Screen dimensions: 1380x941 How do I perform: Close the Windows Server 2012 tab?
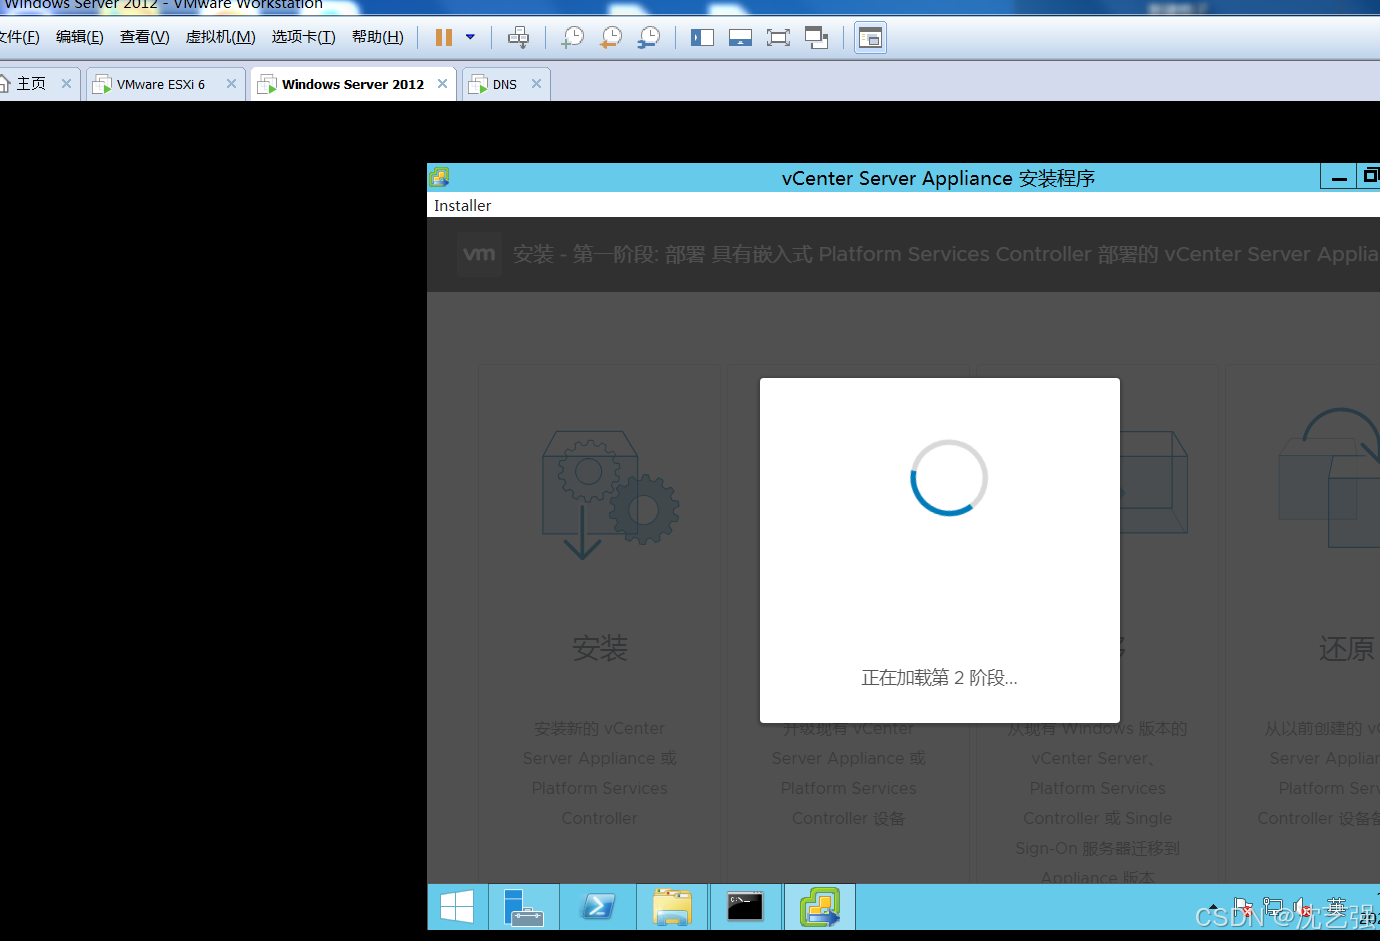tap(442, 84)
